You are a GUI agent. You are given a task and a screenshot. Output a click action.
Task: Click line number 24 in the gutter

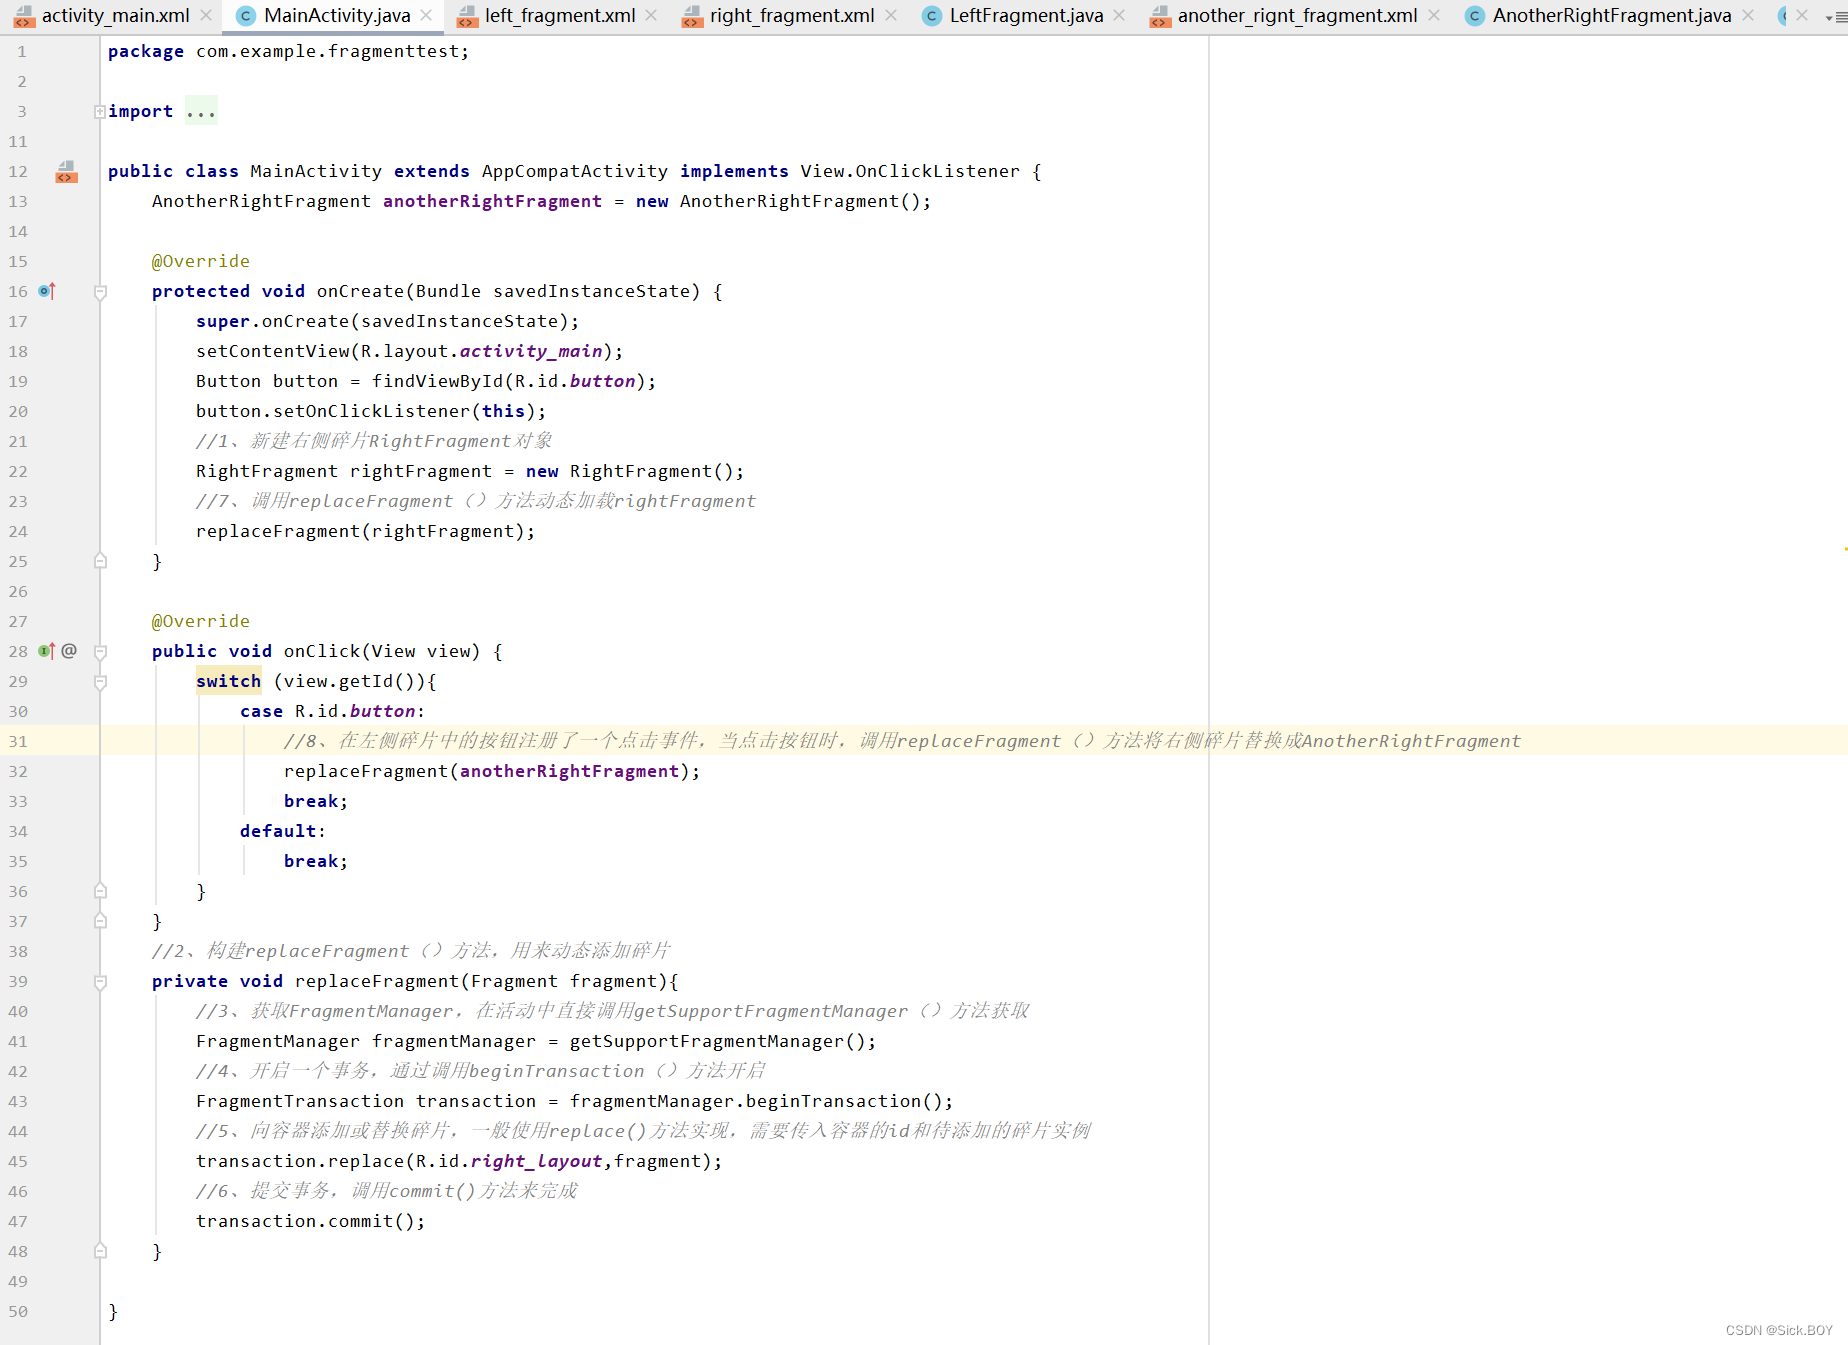coord(18,531)
